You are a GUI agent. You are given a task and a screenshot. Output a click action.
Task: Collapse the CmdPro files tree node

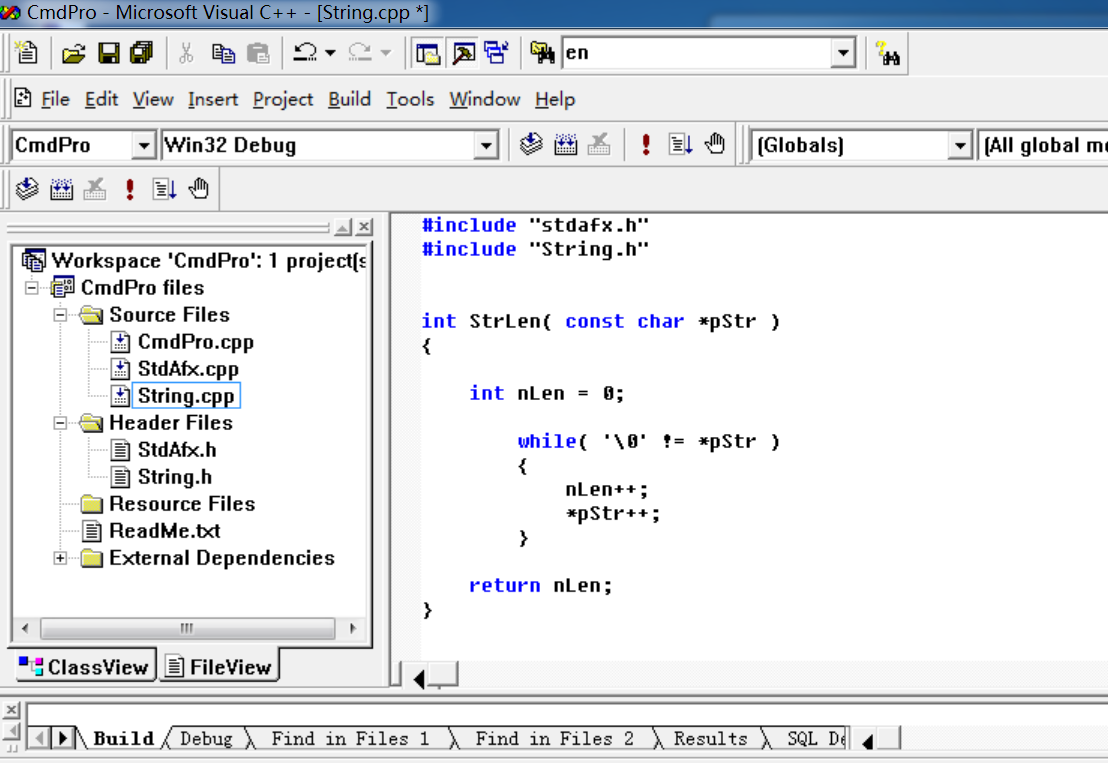pos(32,288)
